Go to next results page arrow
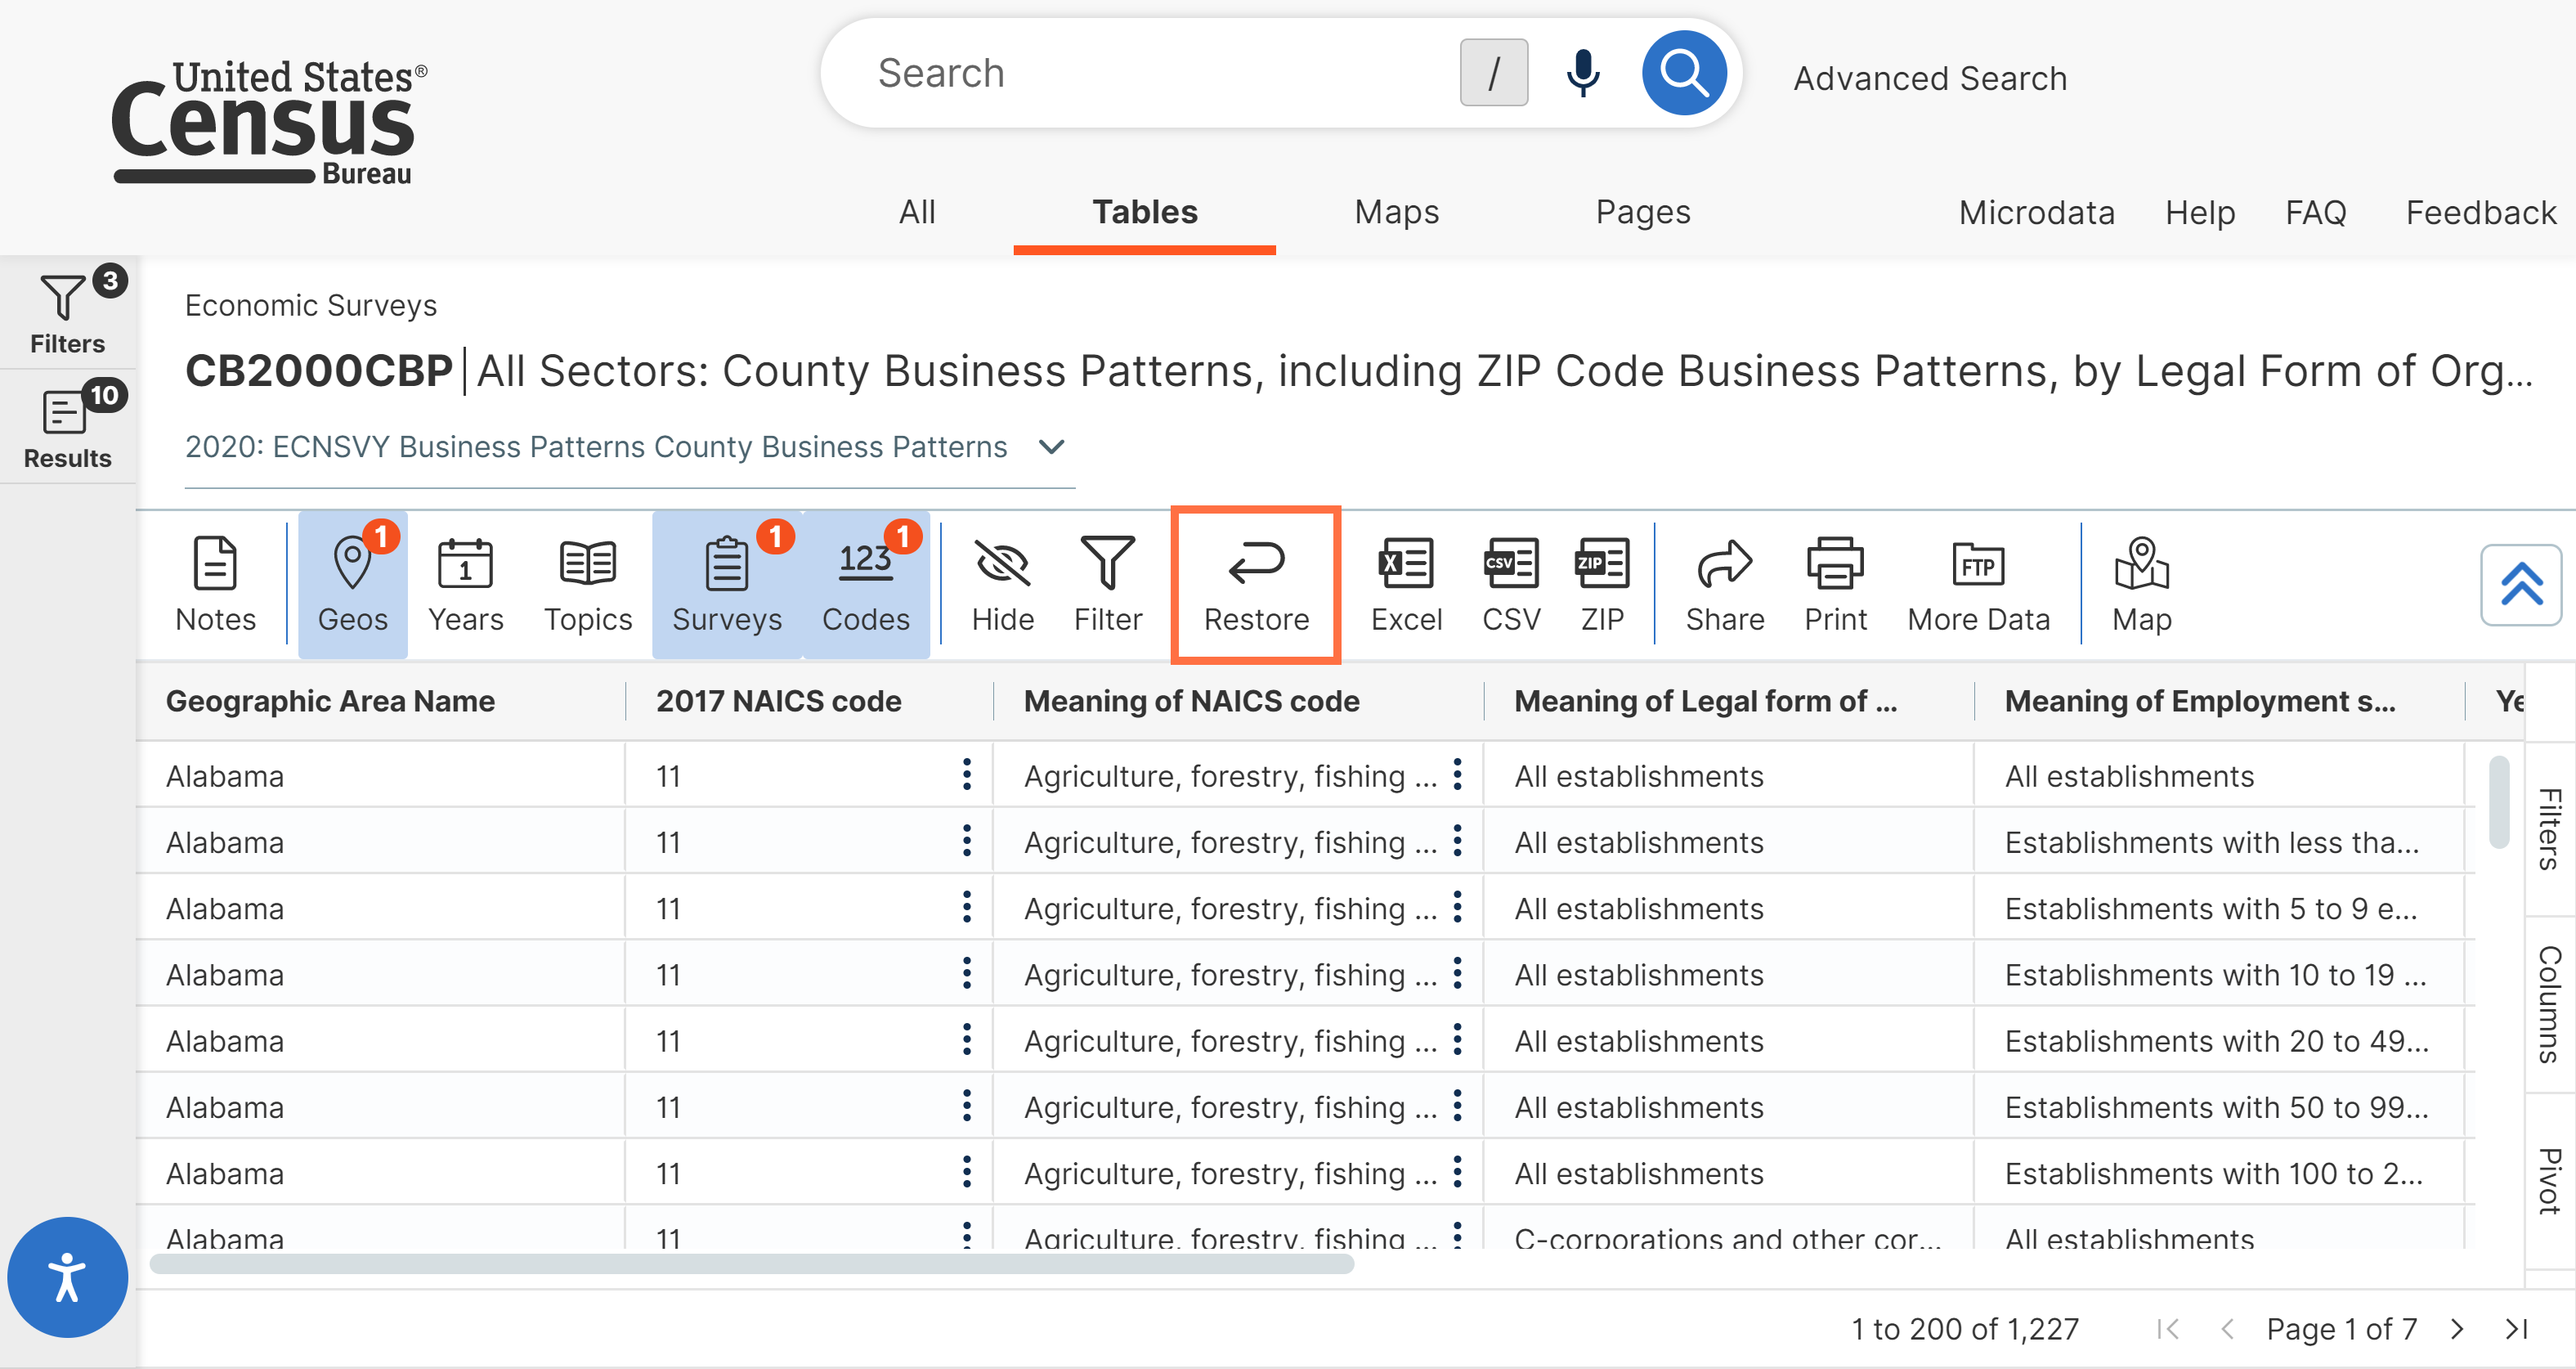 (x=2457, y=1329)
